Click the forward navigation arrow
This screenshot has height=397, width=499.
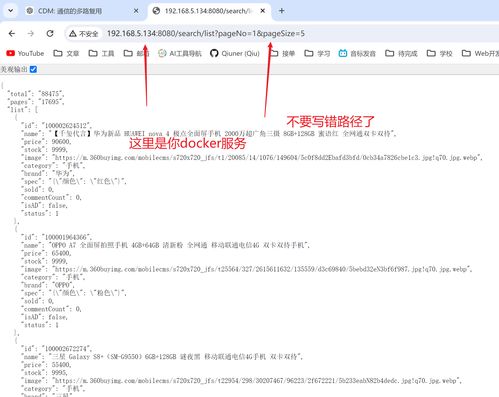(x=31, y=33)
